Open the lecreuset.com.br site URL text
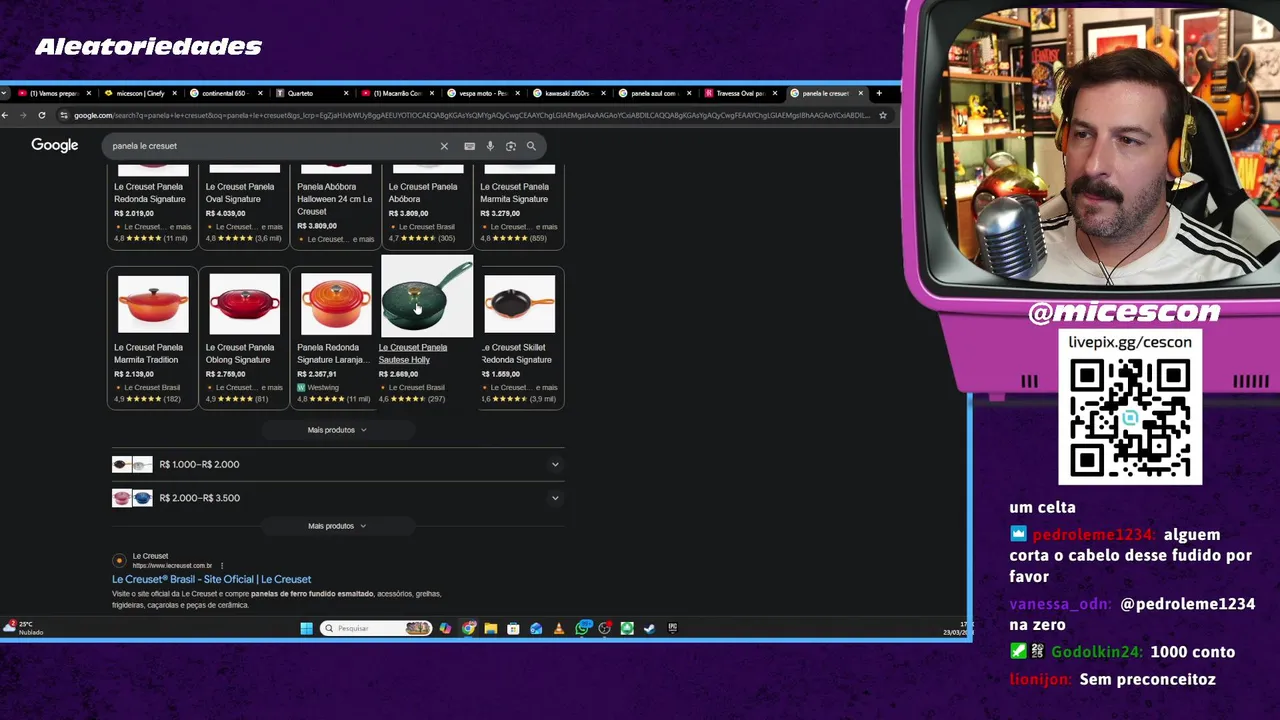Image resolution: width=1280 pixels, height=720 pixels. click(x=172, y=566)
